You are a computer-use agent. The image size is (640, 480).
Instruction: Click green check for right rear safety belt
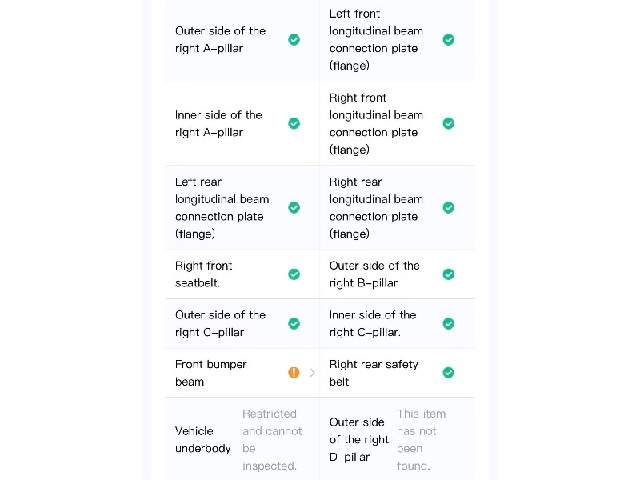point(448,372)
